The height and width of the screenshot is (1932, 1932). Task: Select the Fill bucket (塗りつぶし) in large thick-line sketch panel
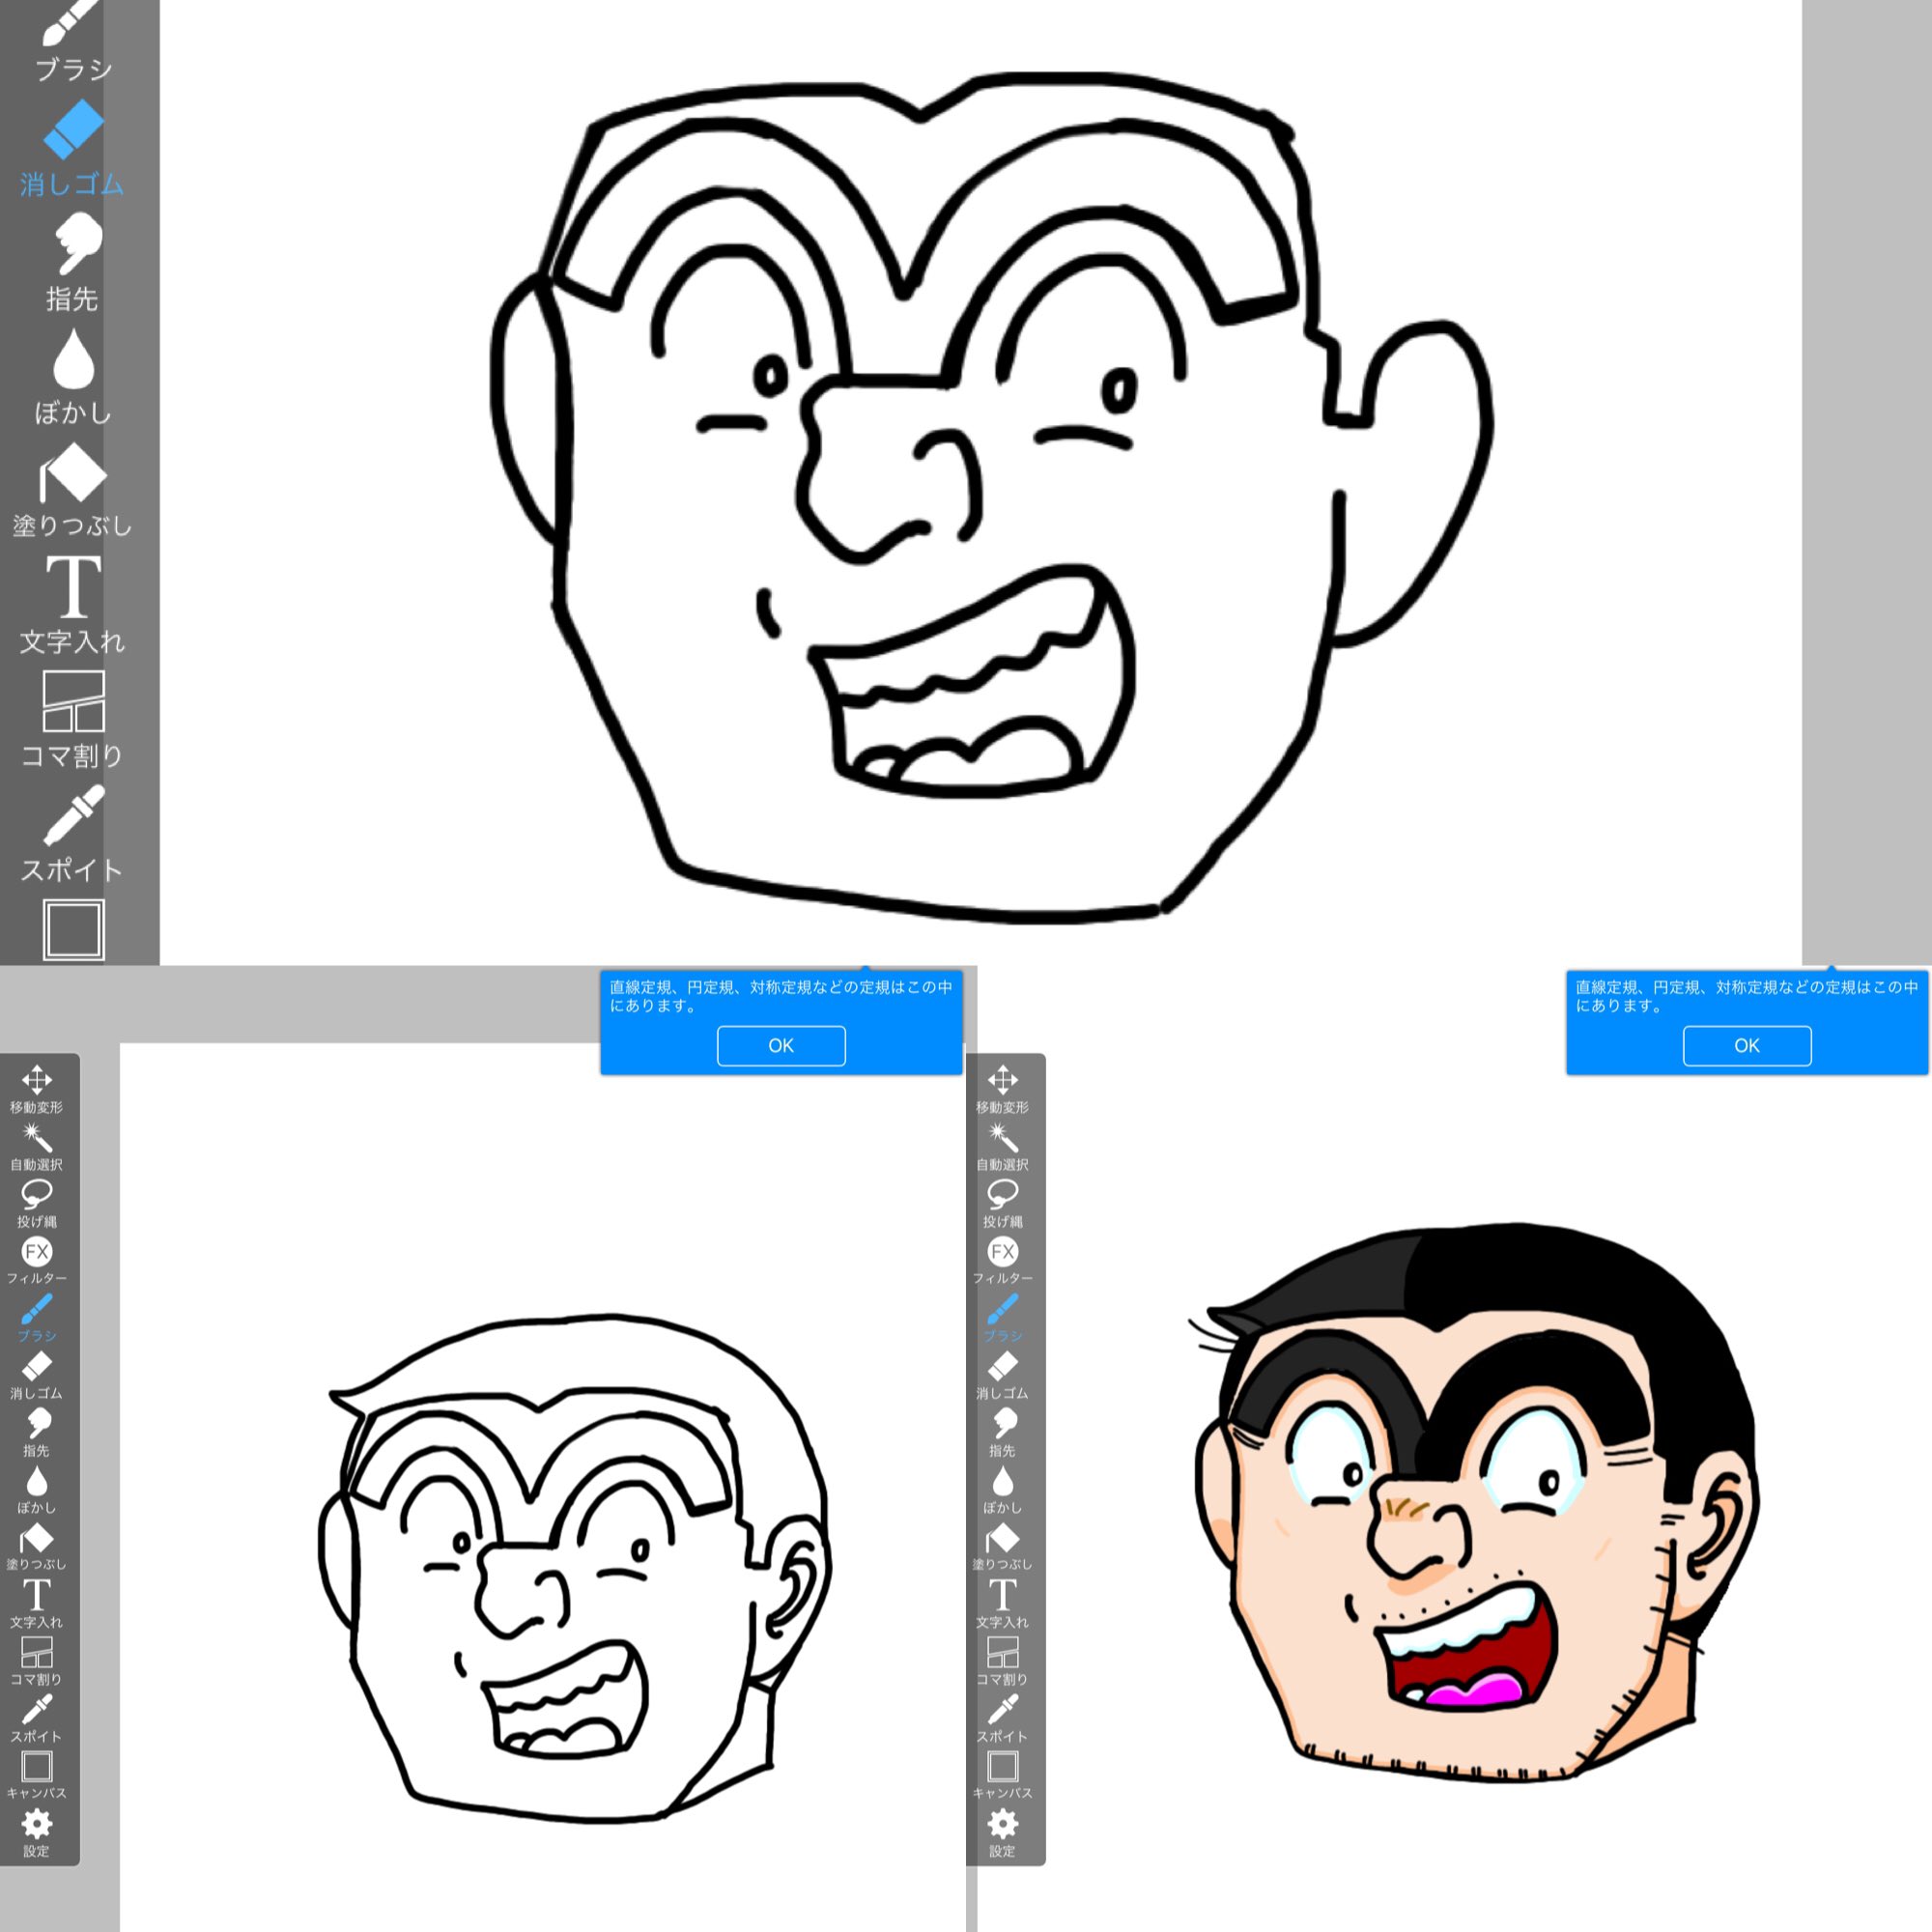pyautogui.click(x=73, y=491)
